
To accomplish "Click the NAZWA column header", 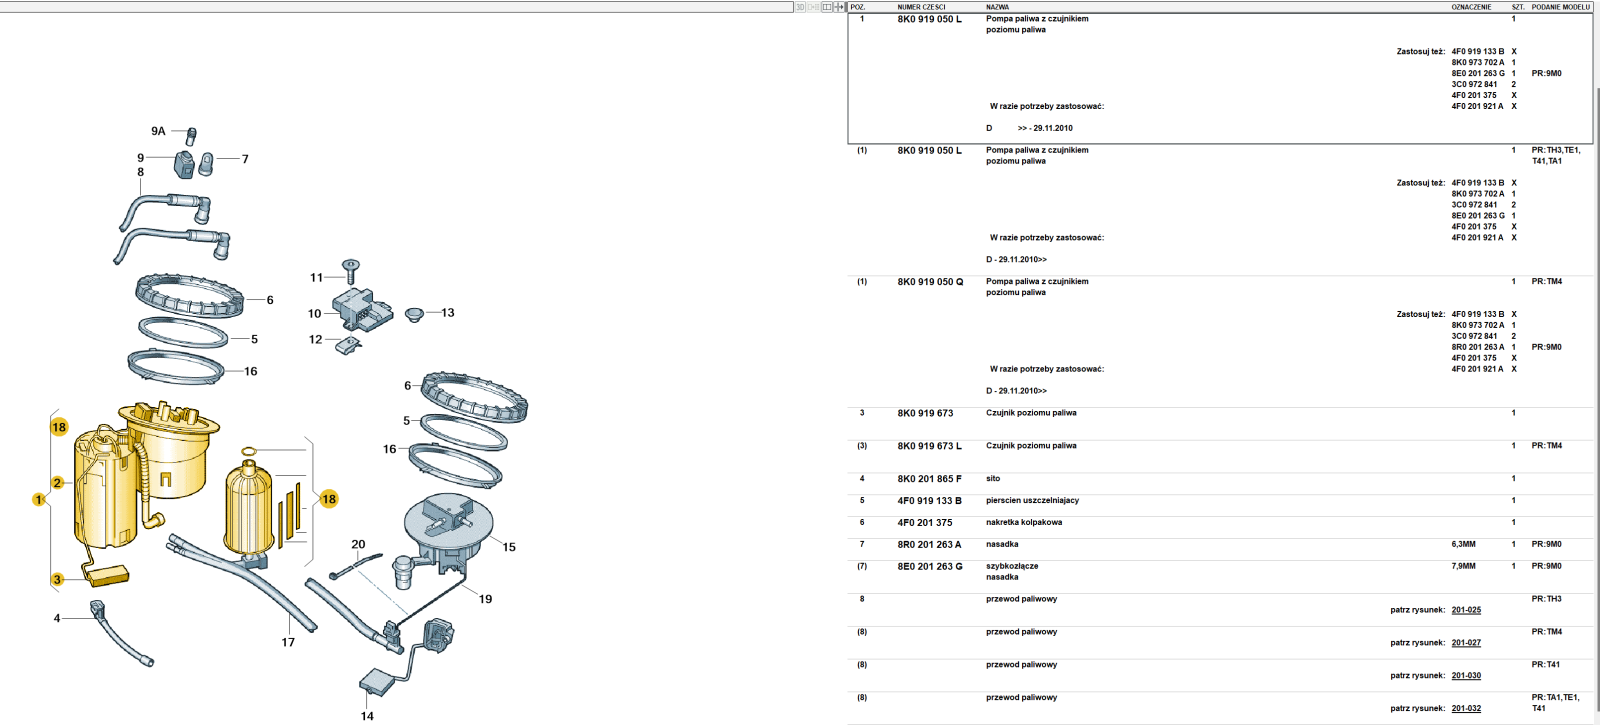I will (997, 7).
